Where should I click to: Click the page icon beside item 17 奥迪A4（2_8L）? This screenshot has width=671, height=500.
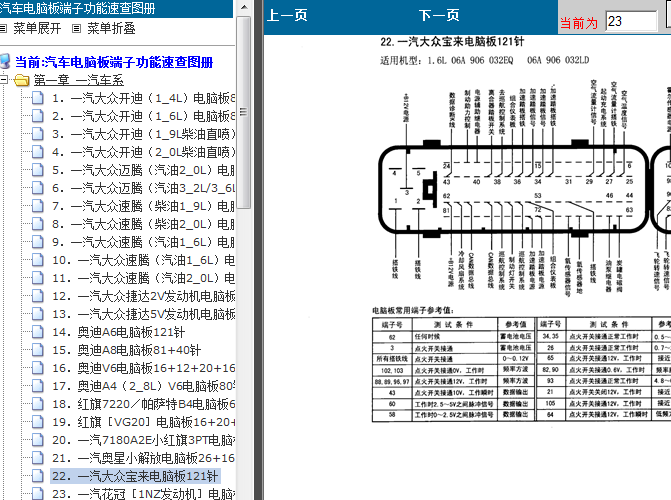(x=38, y=386)
